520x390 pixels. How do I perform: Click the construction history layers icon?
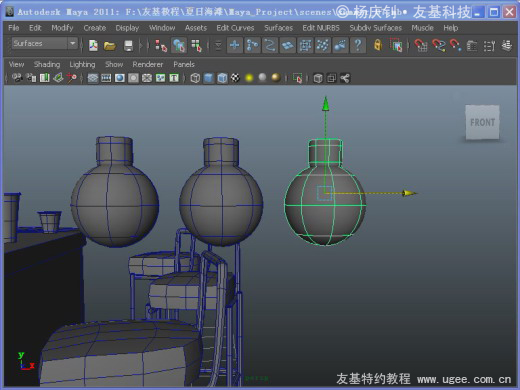(x=507, y=45)
